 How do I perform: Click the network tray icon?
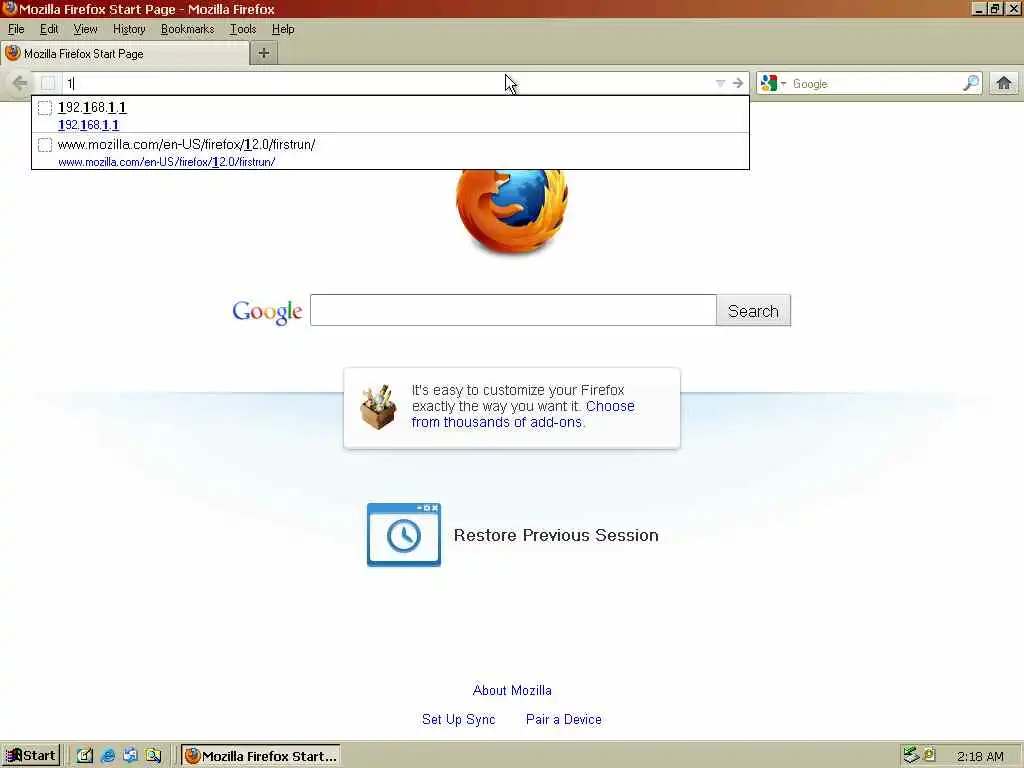[911, 755]
